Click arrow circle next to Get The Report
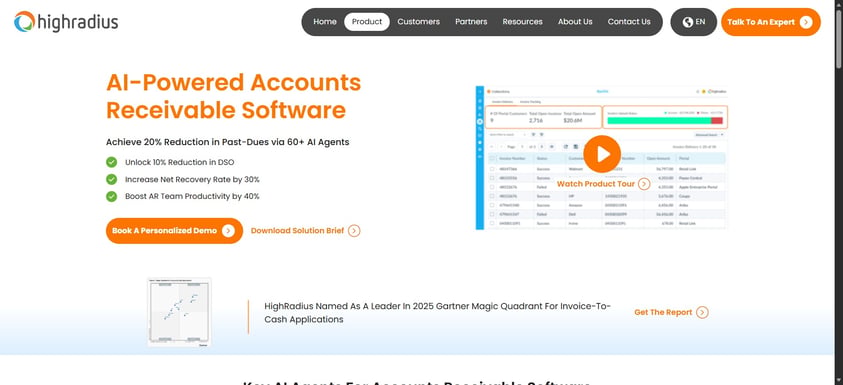843x385 pixels. pyautogui.click(x=702, y=312)
